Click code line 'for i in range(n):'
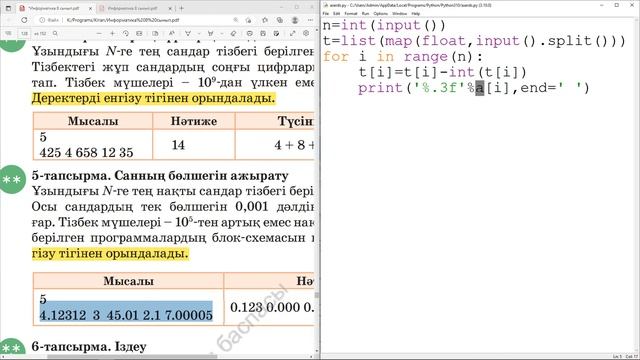Viewport: 640px width, 360px height. pyautogui.click(x=403, y=56)
